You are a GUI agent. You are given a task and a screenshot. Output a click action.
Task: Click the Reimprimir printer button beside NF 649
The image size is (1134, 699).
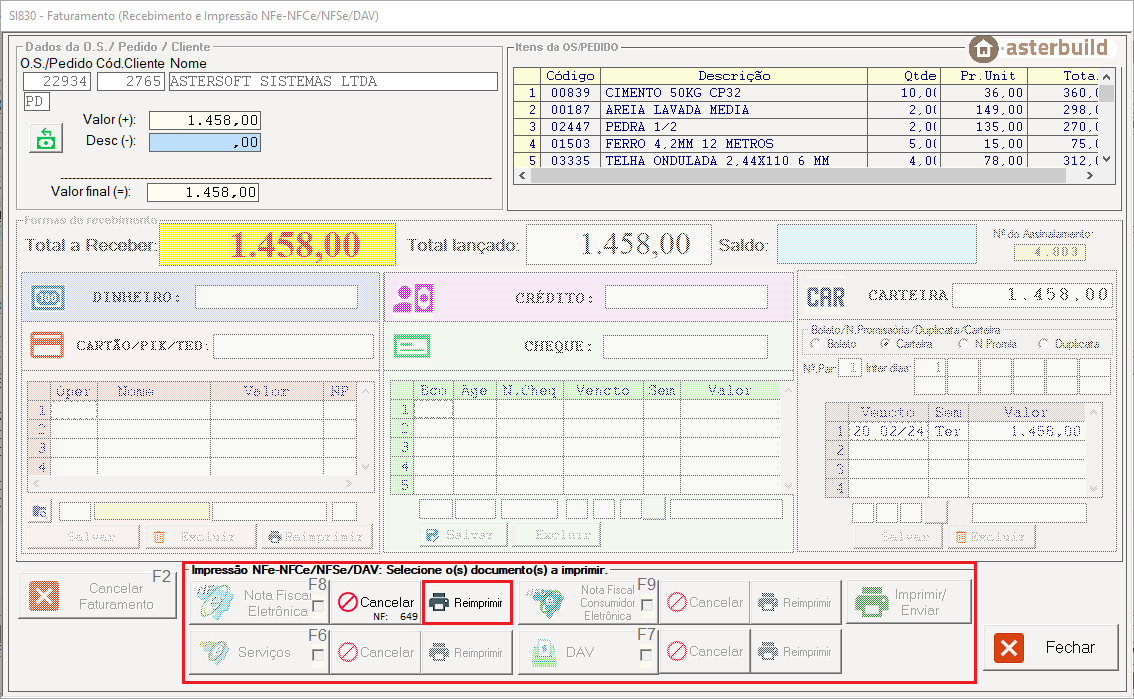[467, 603]
